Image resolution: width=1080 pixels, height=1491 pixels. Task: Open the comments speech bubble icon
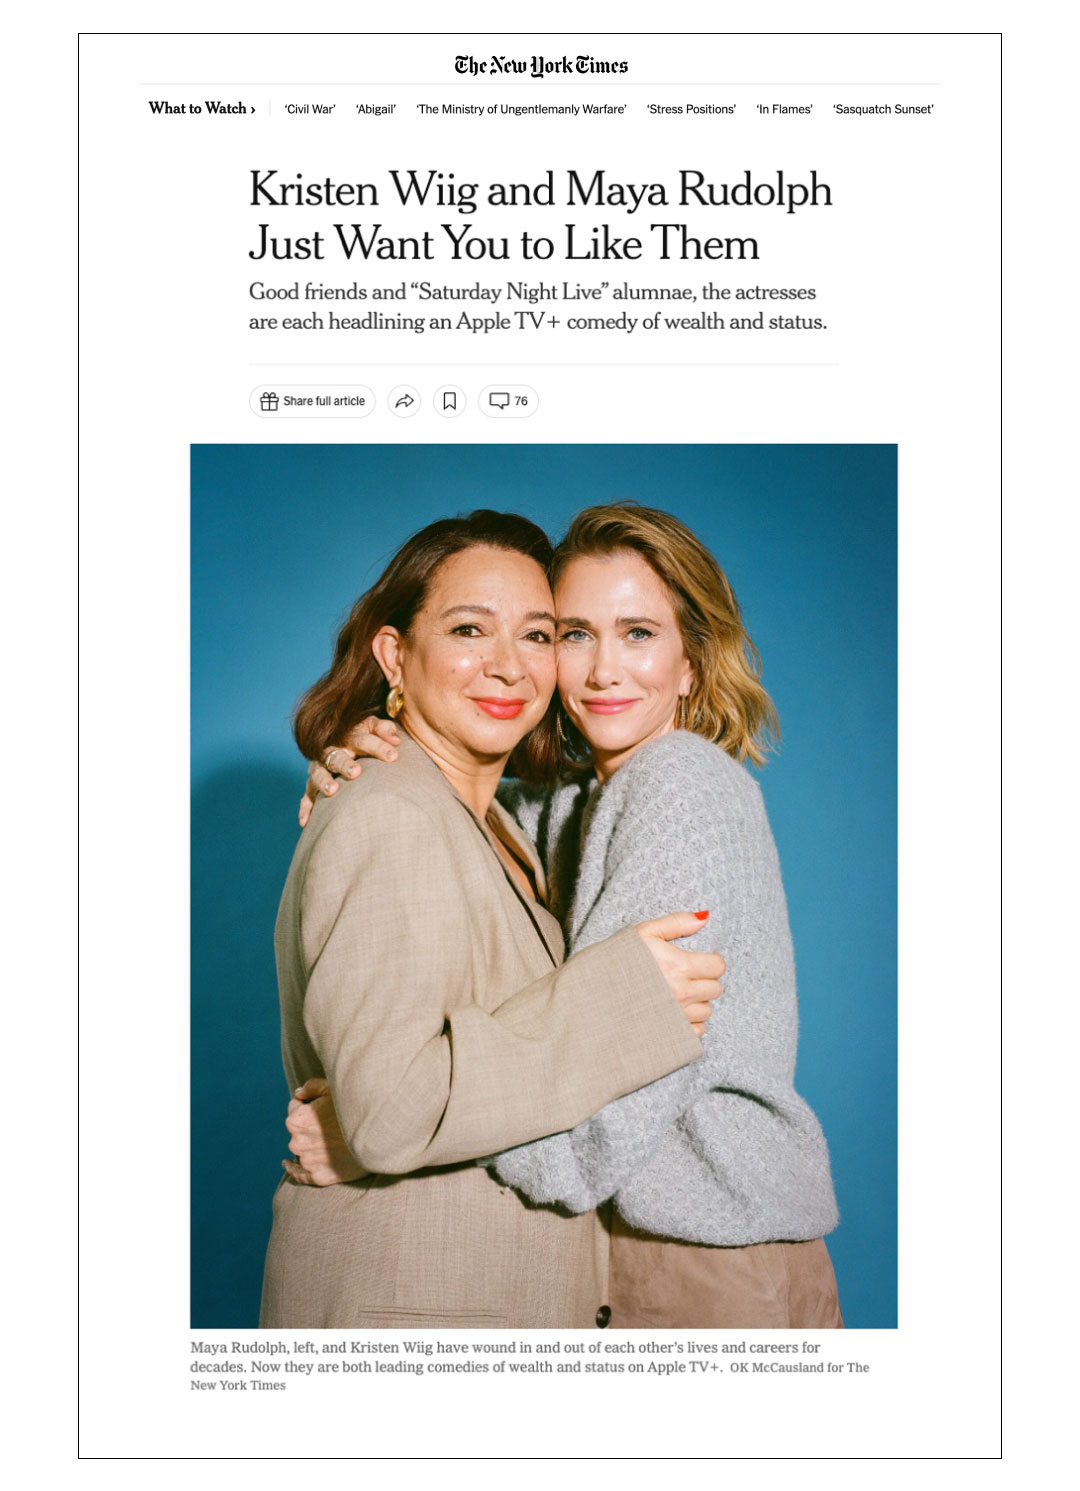tap(499, 401)
